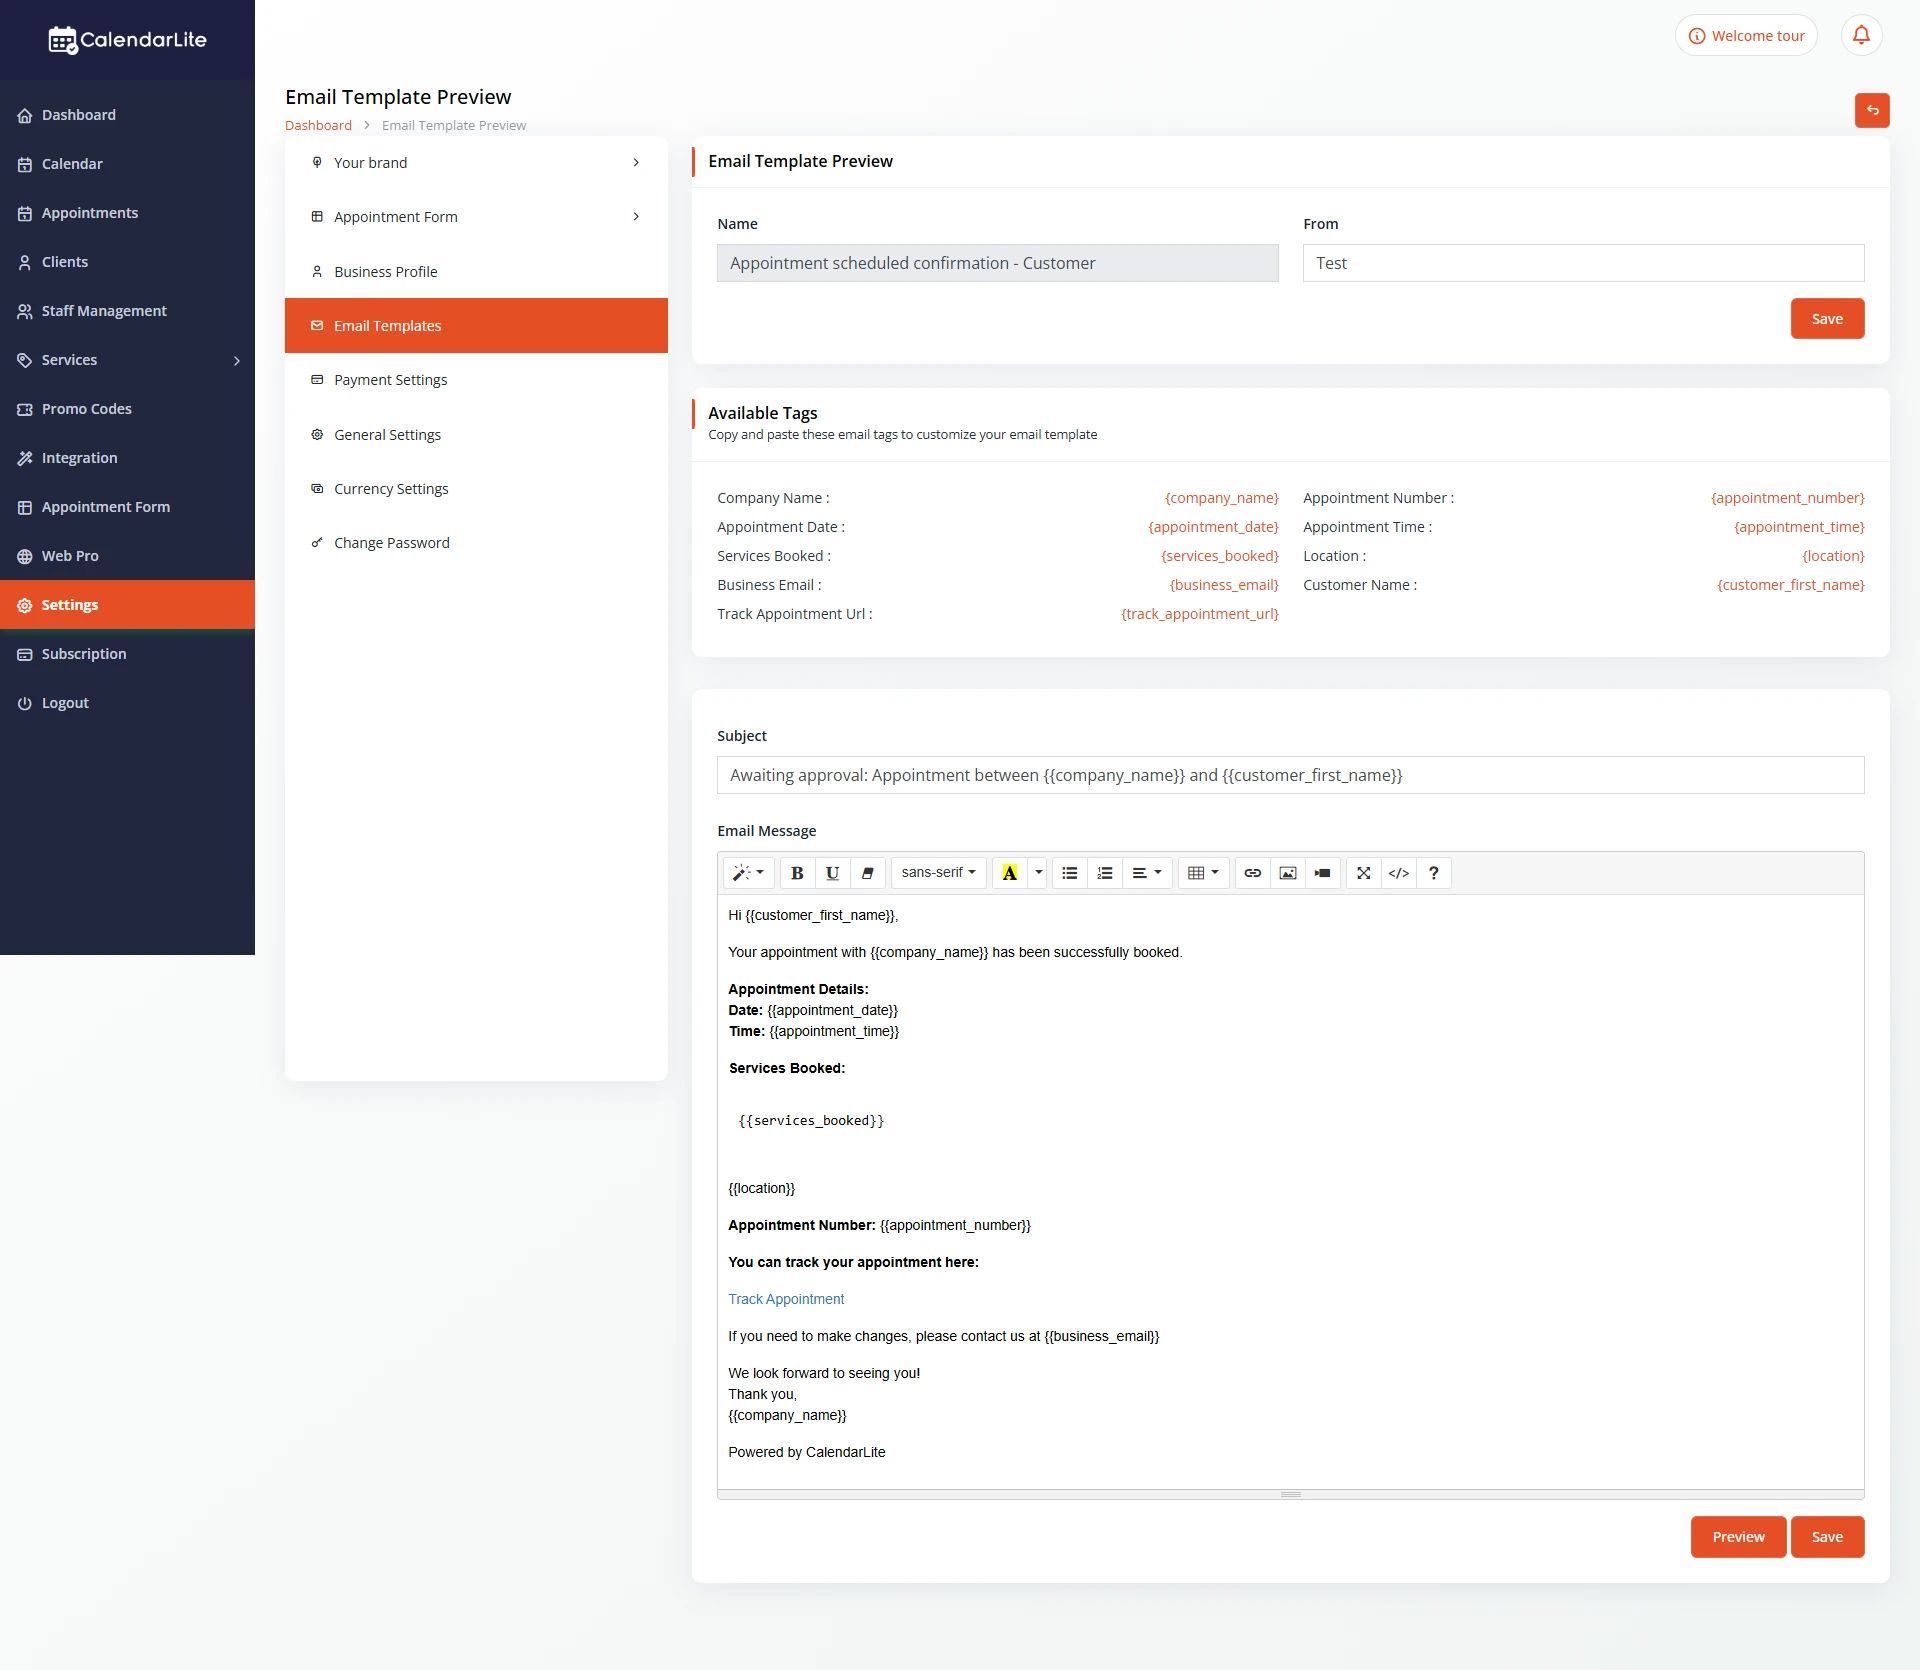Toggle bold formatting in editor
The height and width of the screenshot is (1670, 1920).
(797, 873)
